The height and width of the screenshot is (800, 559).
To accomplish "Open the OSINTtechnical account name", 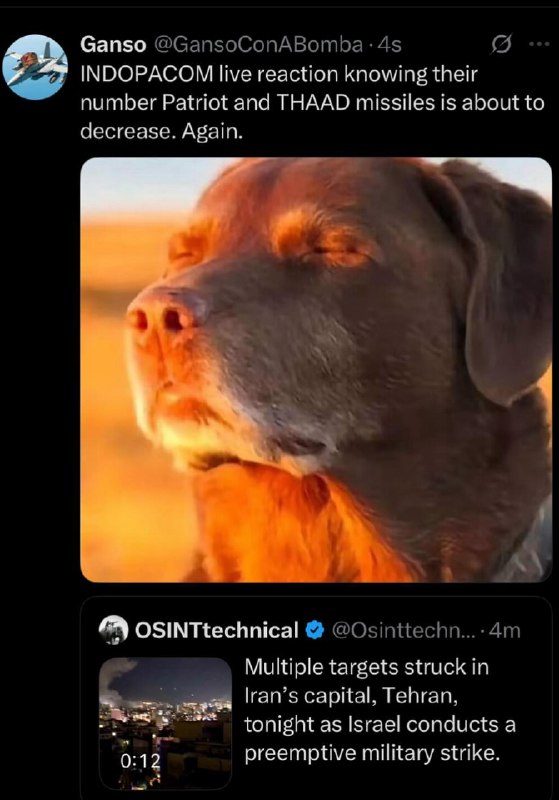I will (x=216, y=631).
